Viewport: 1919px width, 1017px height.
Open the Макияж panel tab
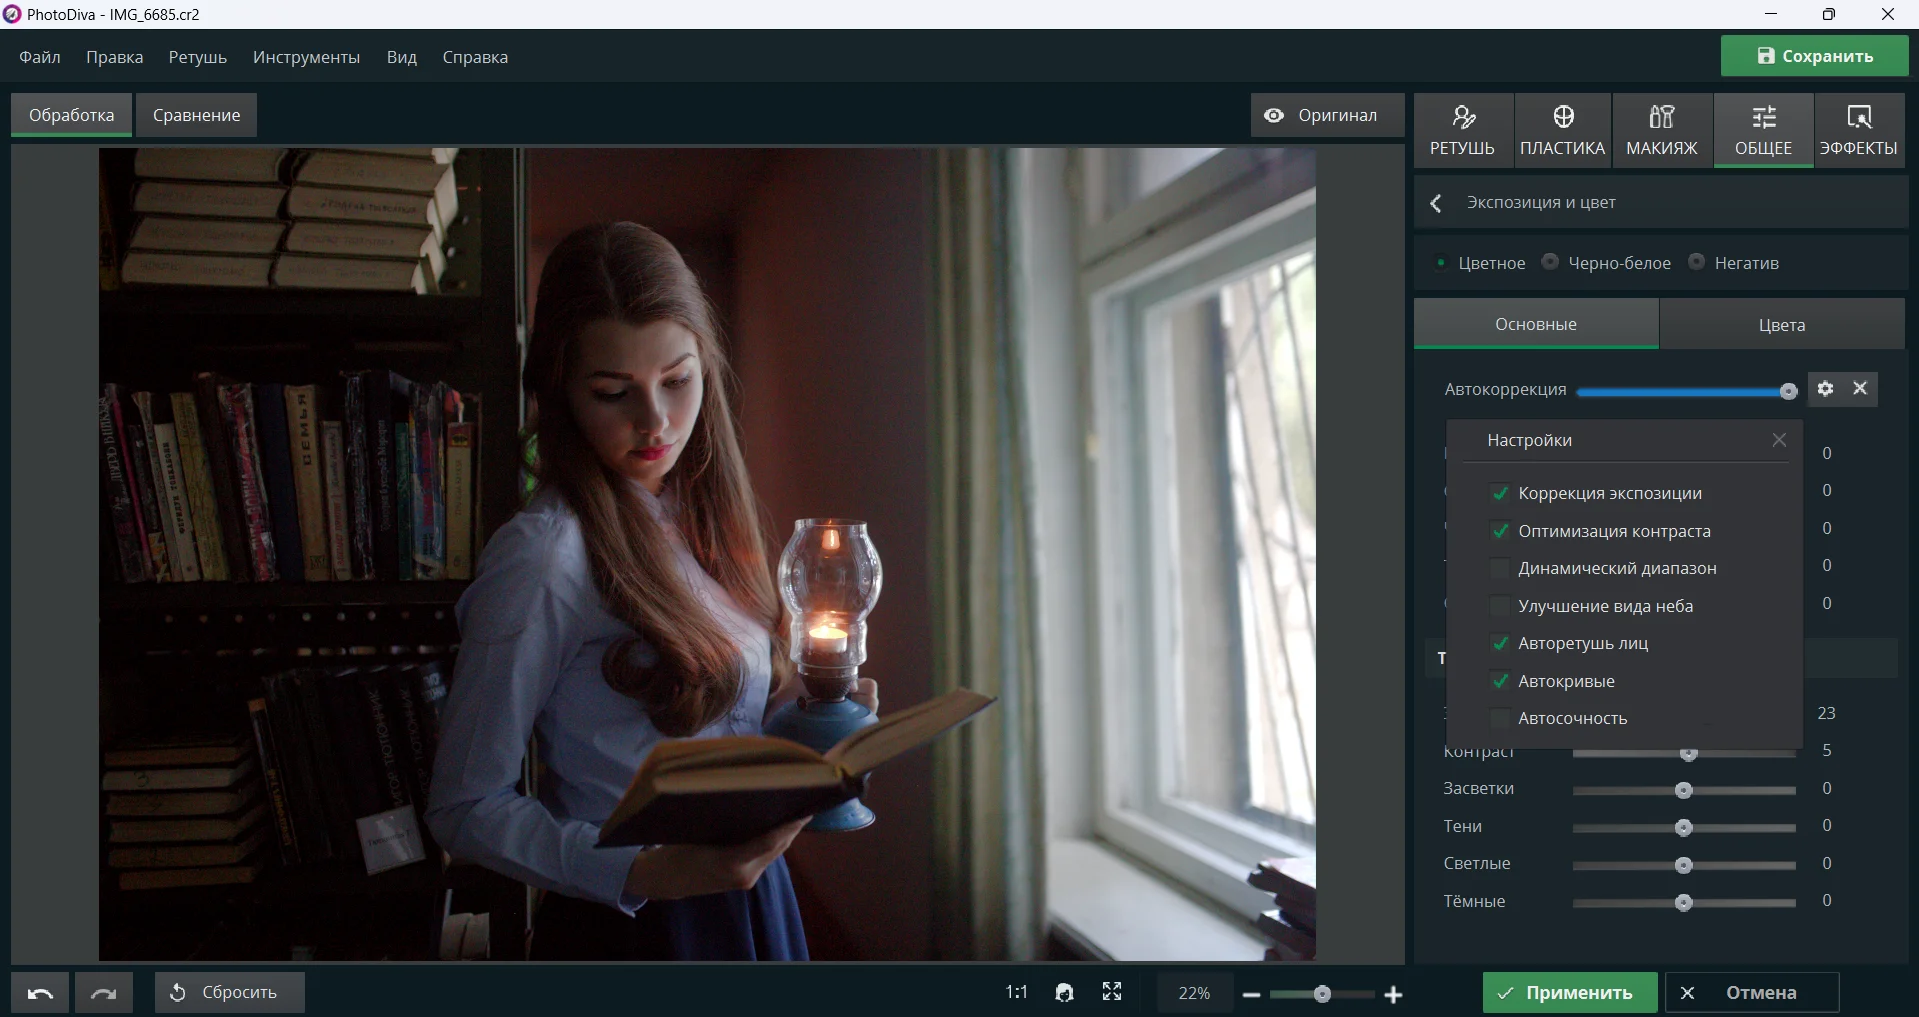pos(1662,130)
